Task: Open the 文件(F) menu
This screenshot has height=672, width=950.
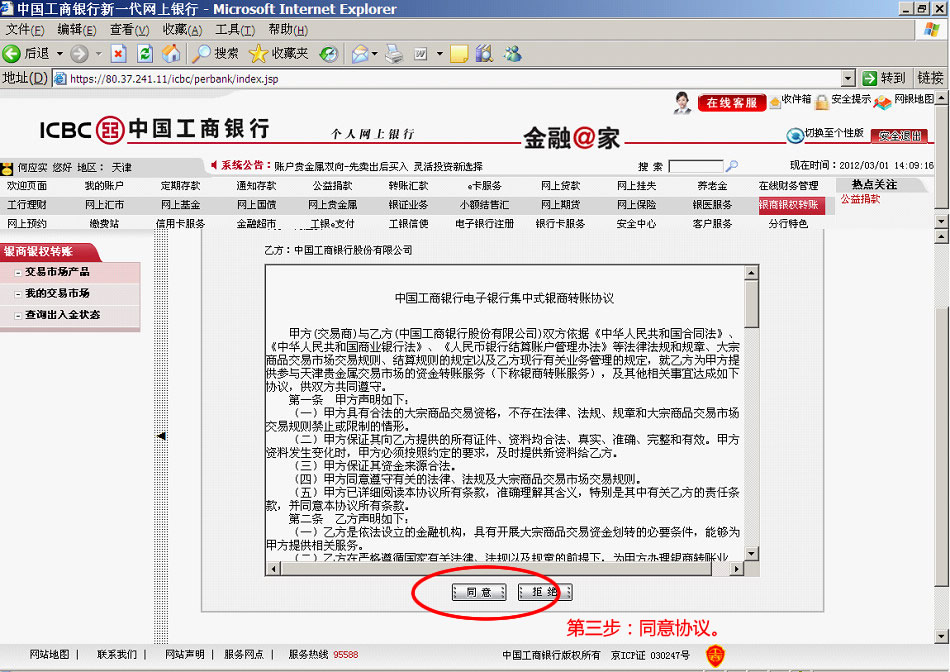Action: tap(25, 30)
